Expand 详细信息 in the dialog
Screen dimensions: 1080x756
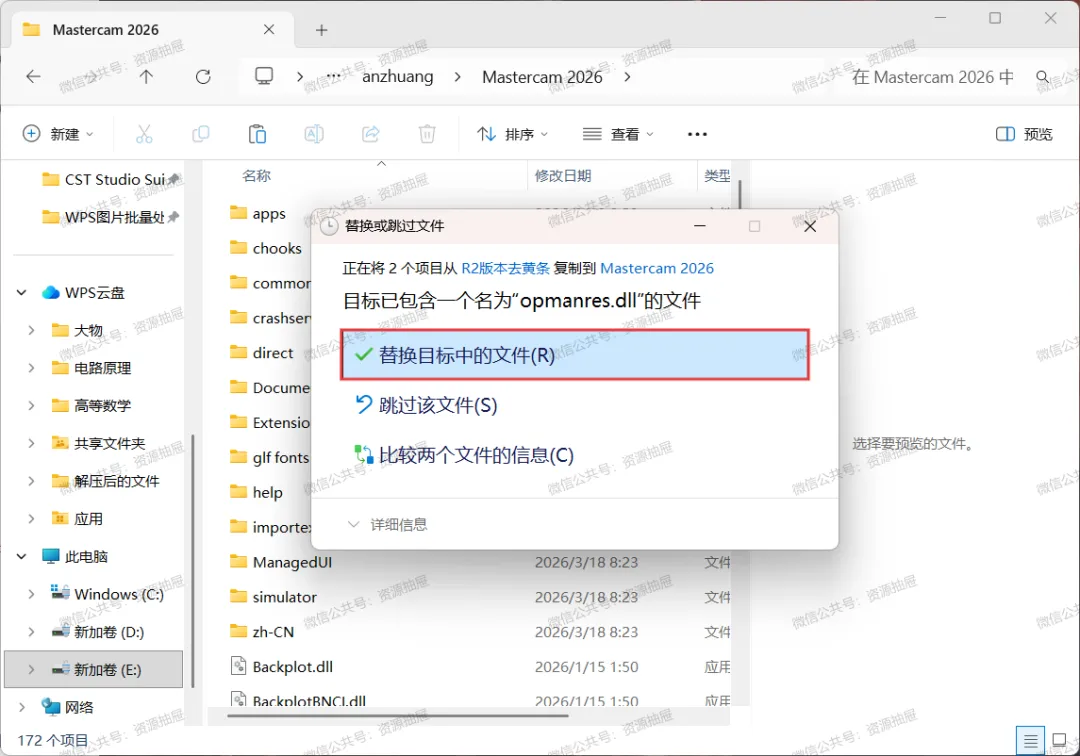[388, 525]
